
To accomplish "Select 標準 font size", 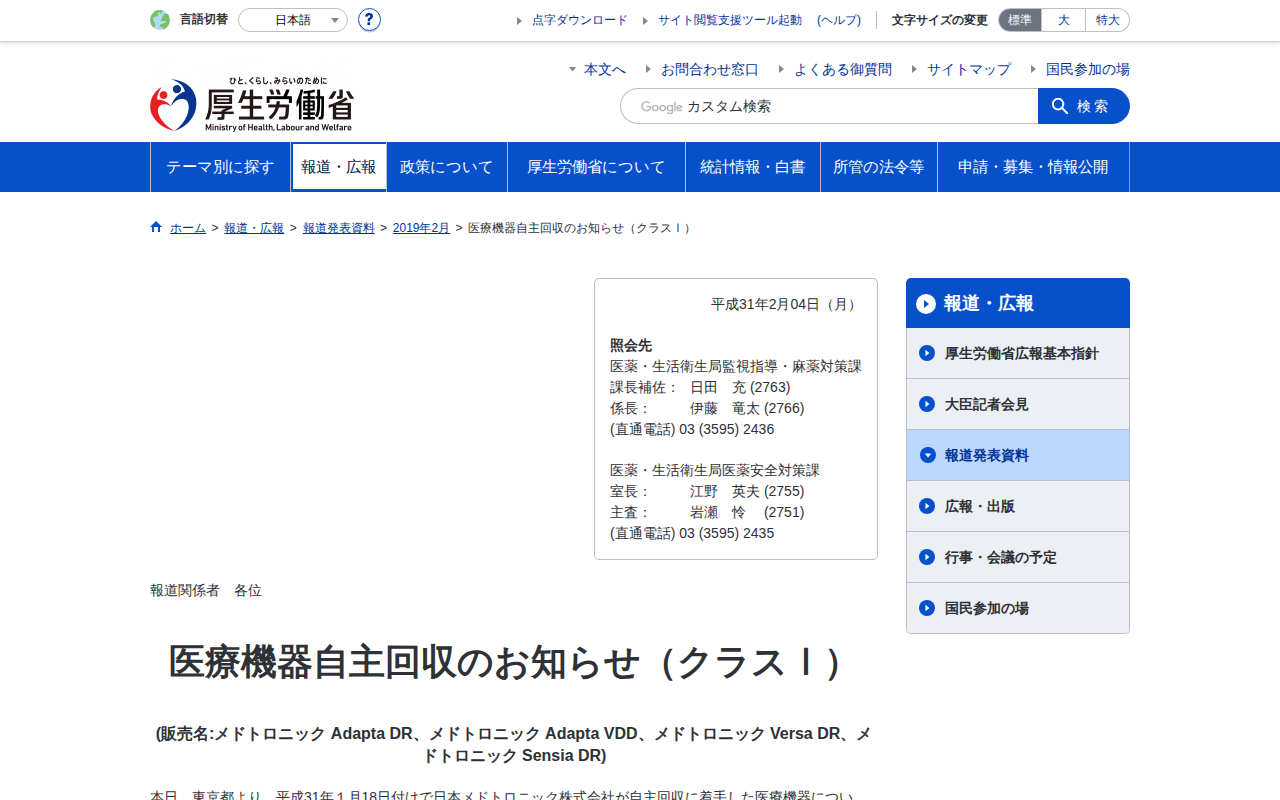I will (1020, 20).
